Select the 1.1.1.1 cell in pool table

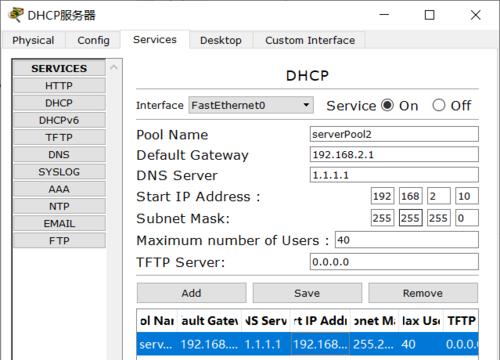[x=266, y=344]
